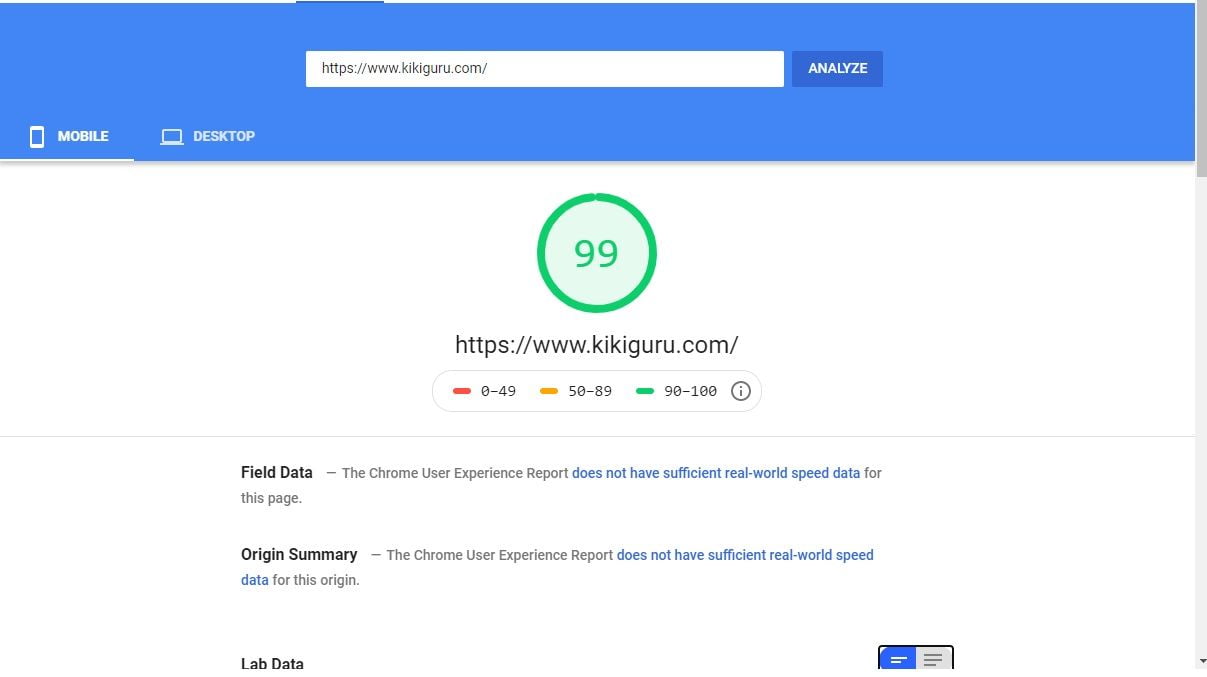Image resolution: width=1207 pixels, height=677 pixels.
Task: Open Field Data insufficient speed data link
Action: (x=716, y=473)
